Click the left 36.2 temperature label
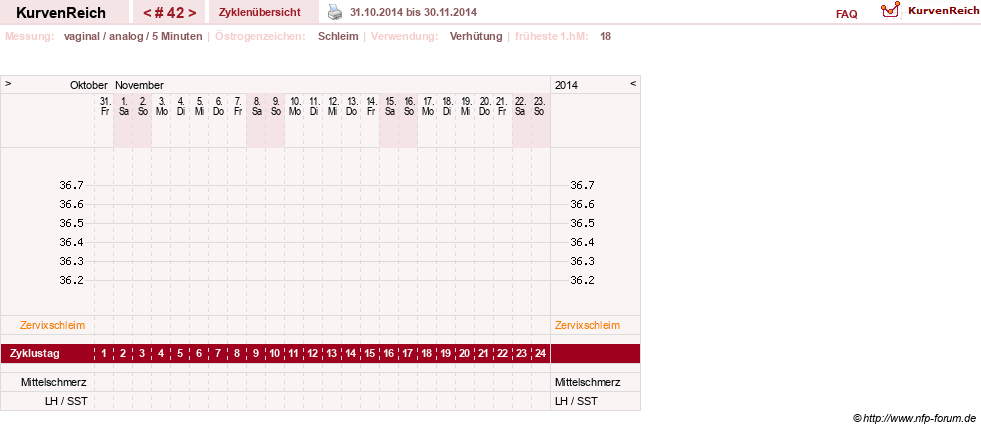This screenshot has height=430, width=981. tap(71, 280)
